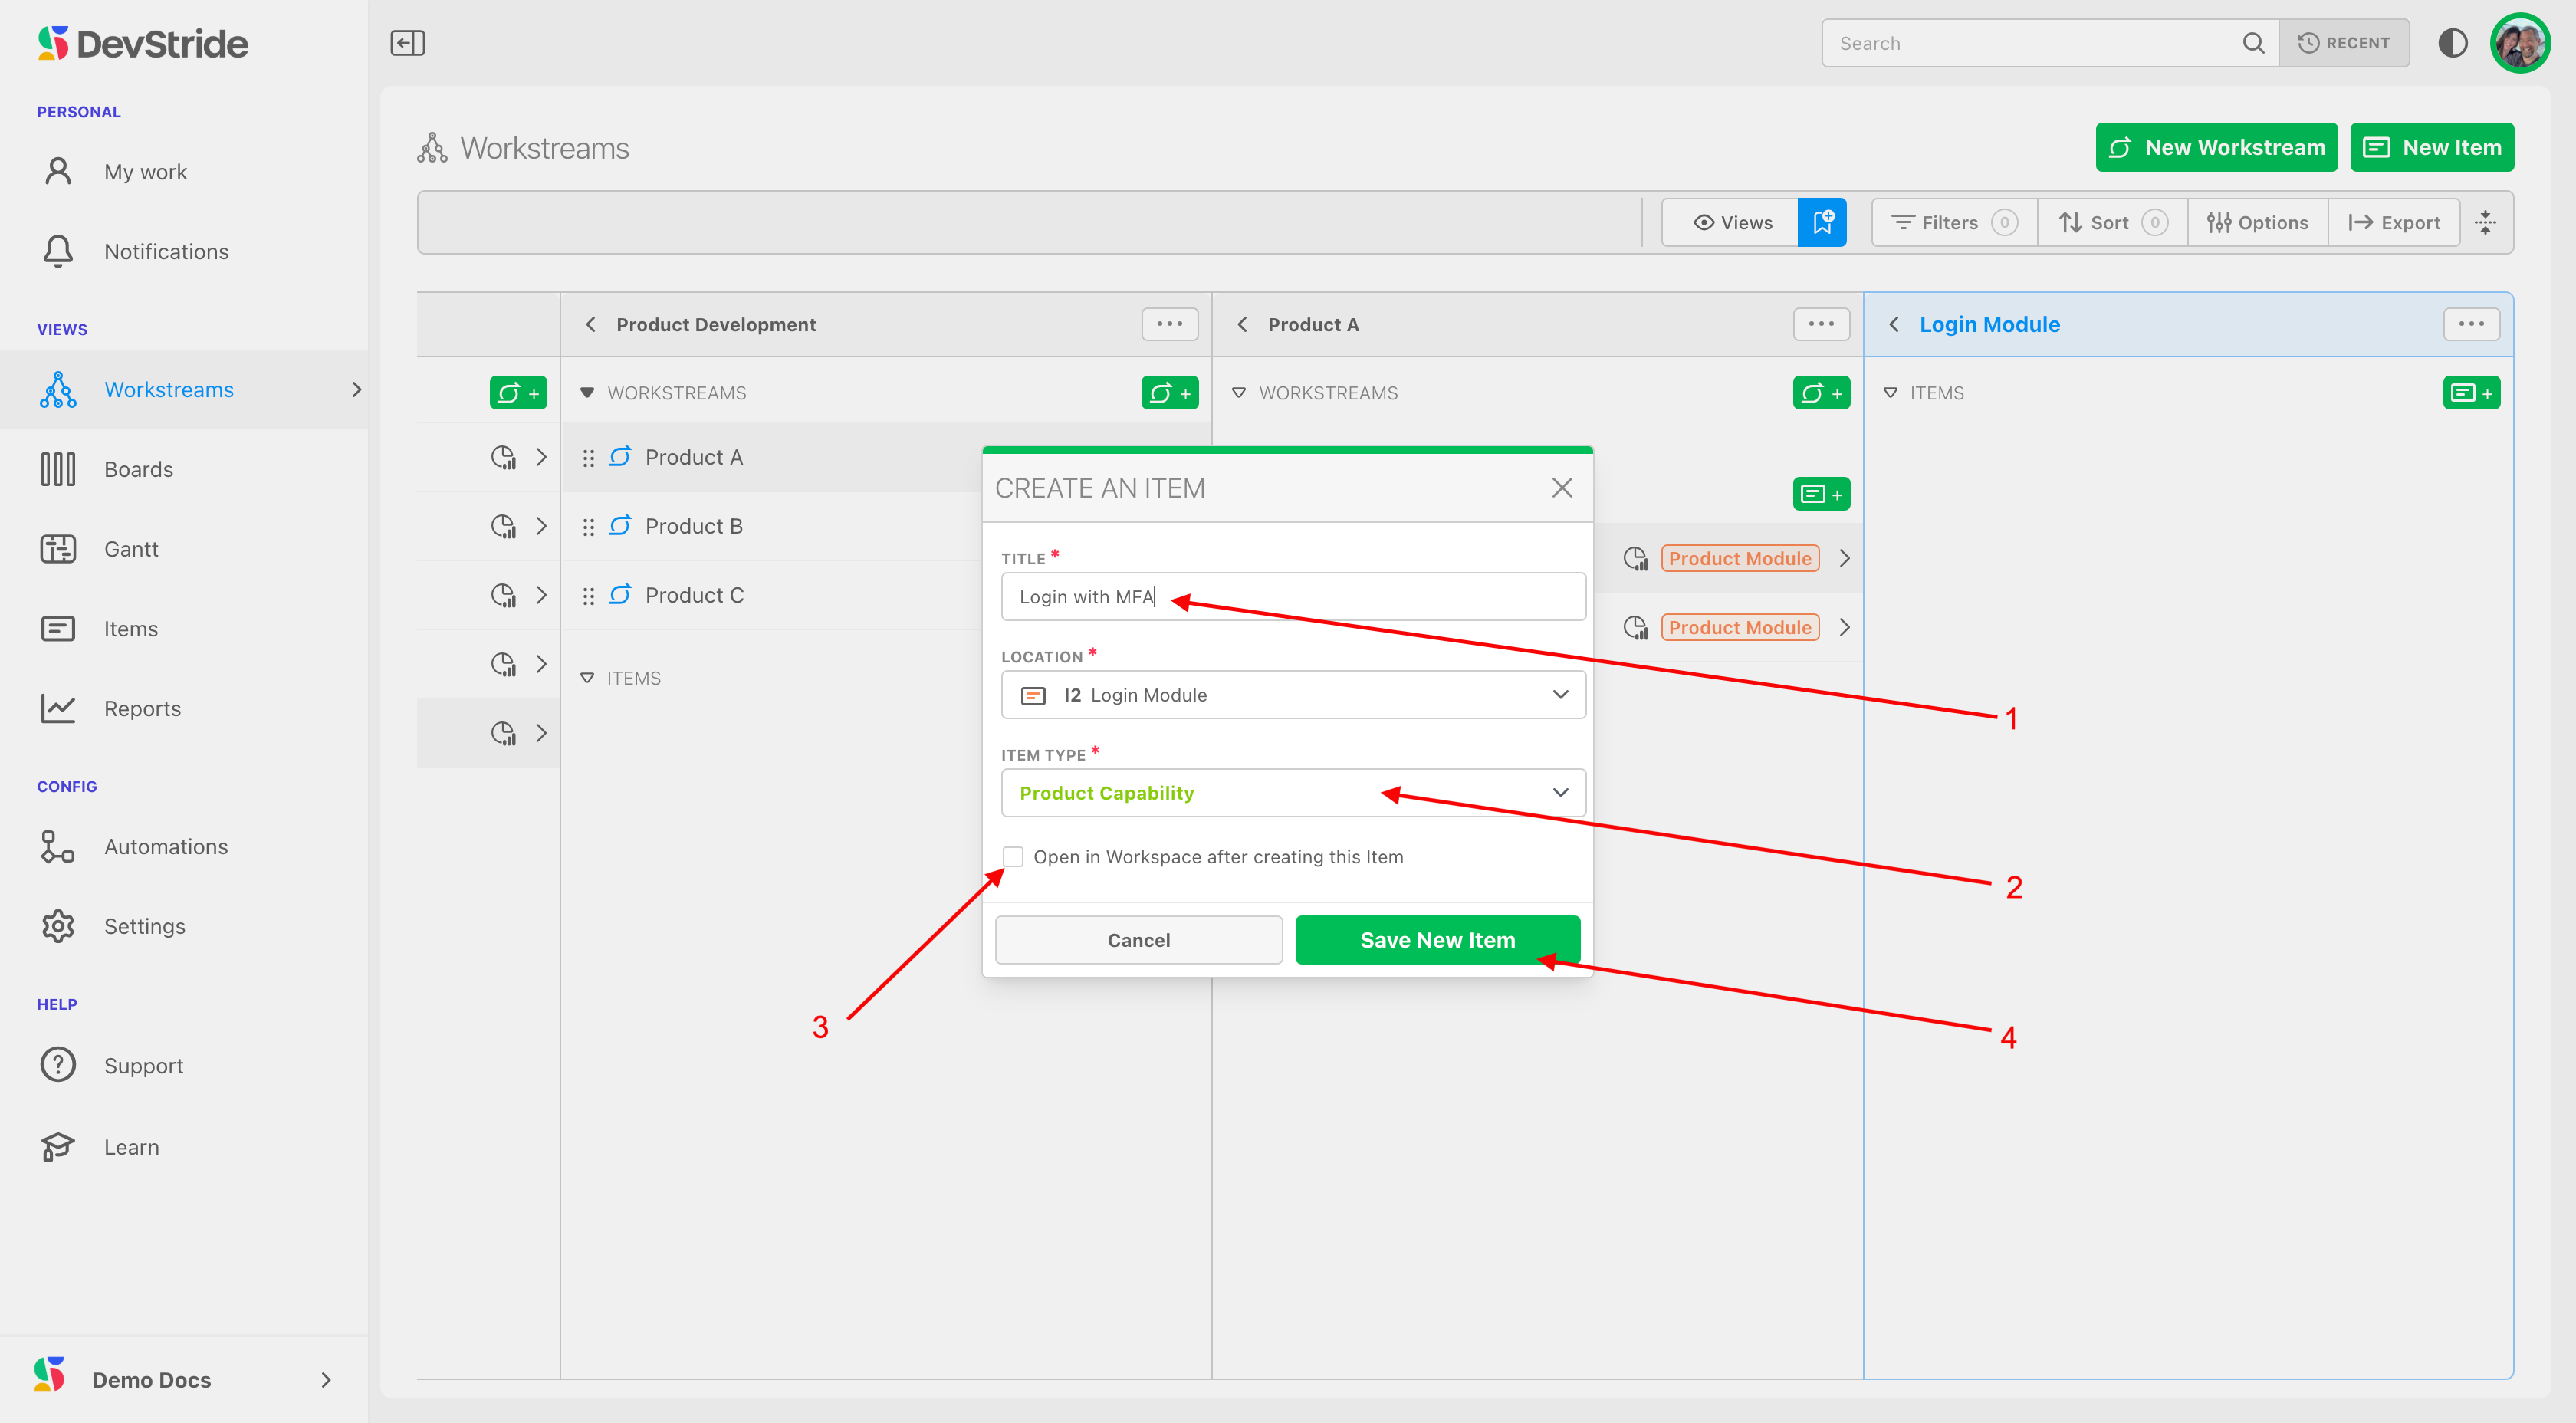Screen dimensions: 2576x1423
Task: Collapse the WORKSTREAMS section under Product Development
Action: (587, 393)
